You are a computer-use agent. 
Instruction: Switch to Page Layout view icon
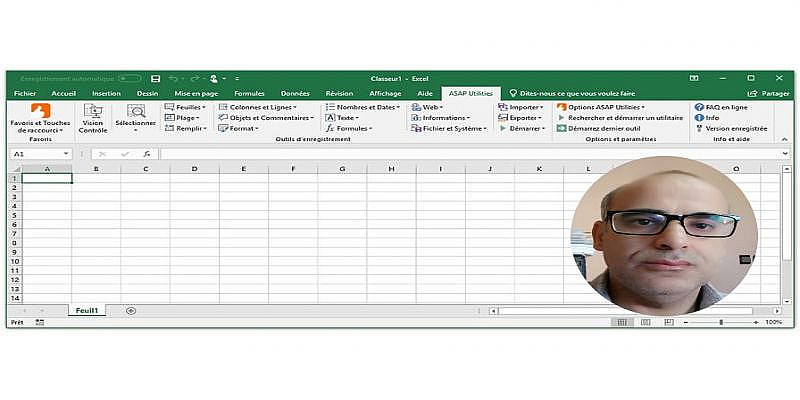tap(645, 322)
